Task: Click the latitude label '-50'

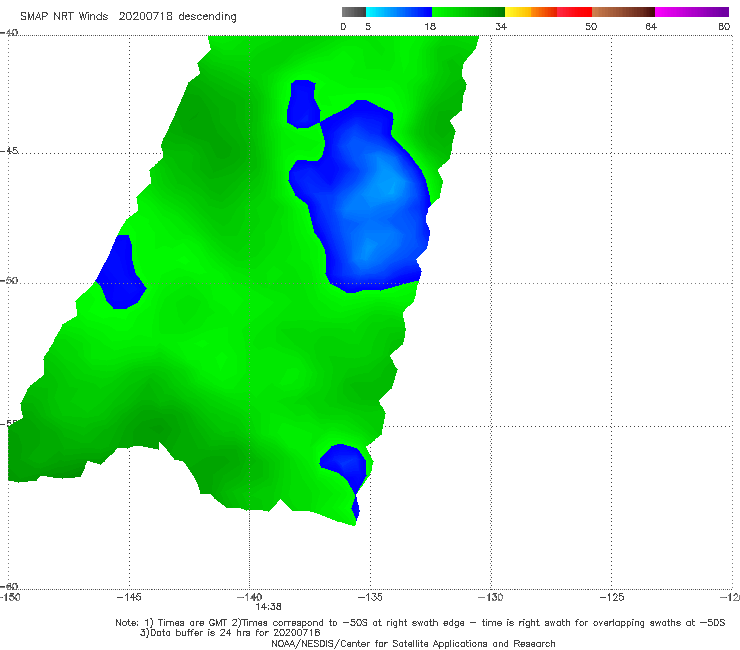Action: 9,280
